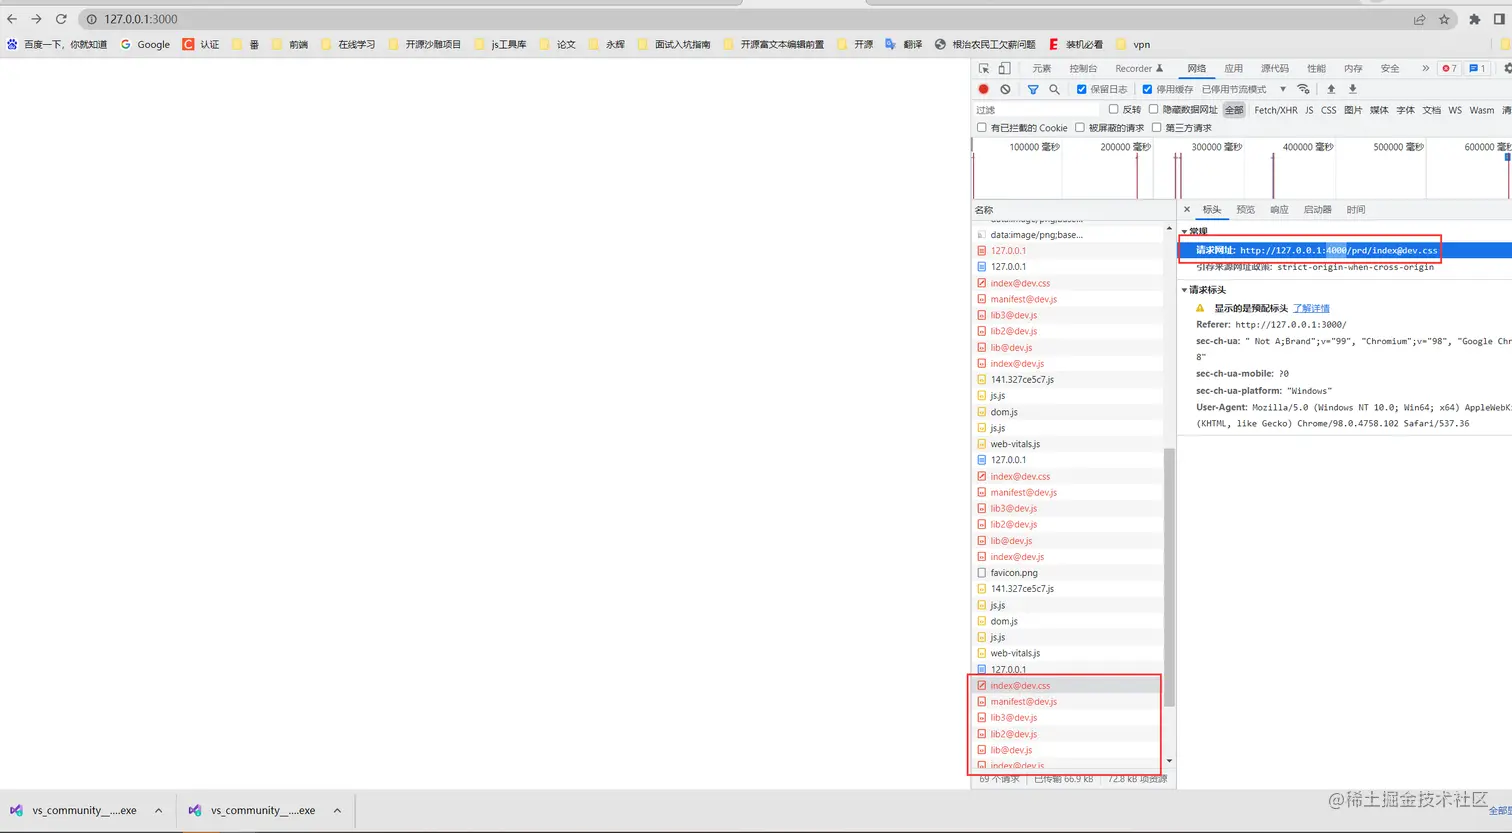Click the import HAR upload icon
The width and height of the screenshot is (1512, 833).
pos(1331,89)
